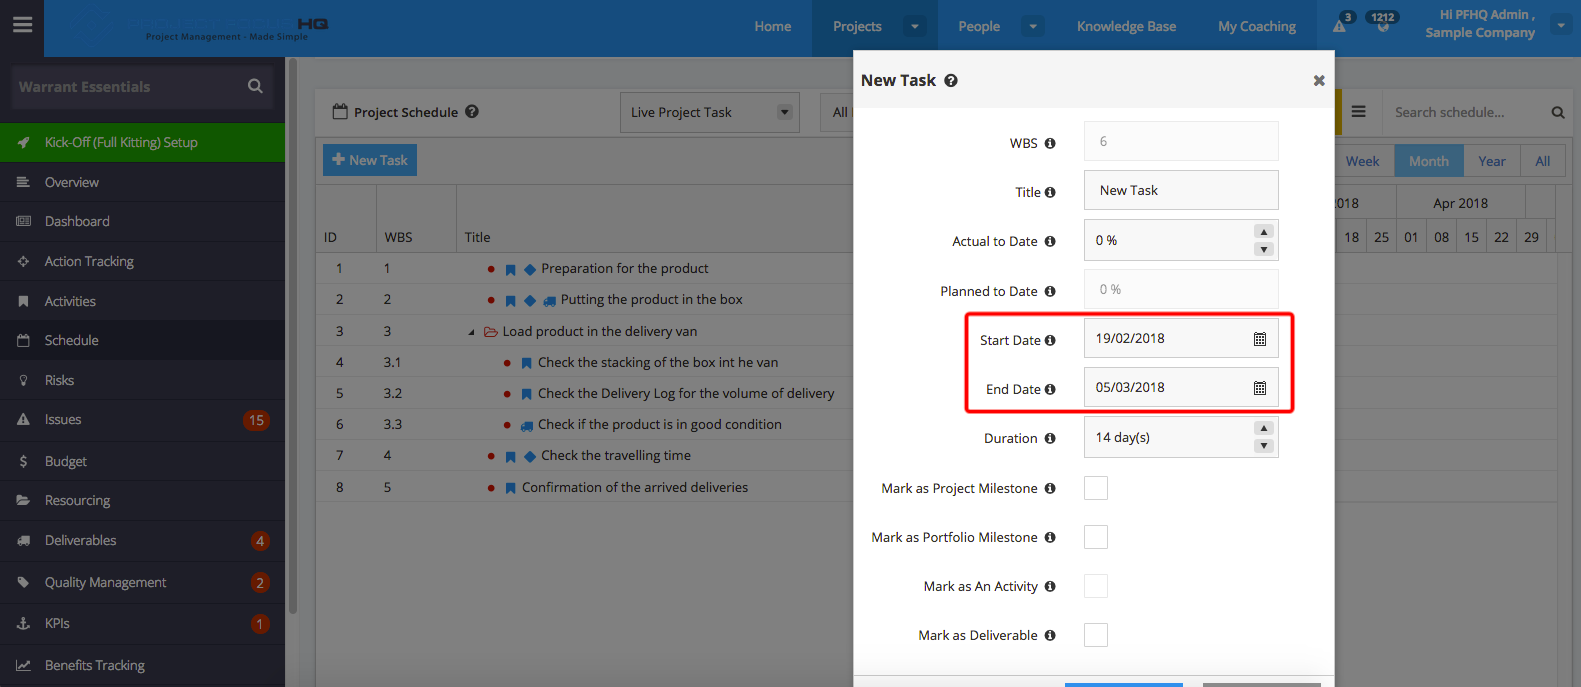Tick the Mark as Deliverable checkbox
The height and width of the screenshot is (687, 1581).
click(1096, 635)
